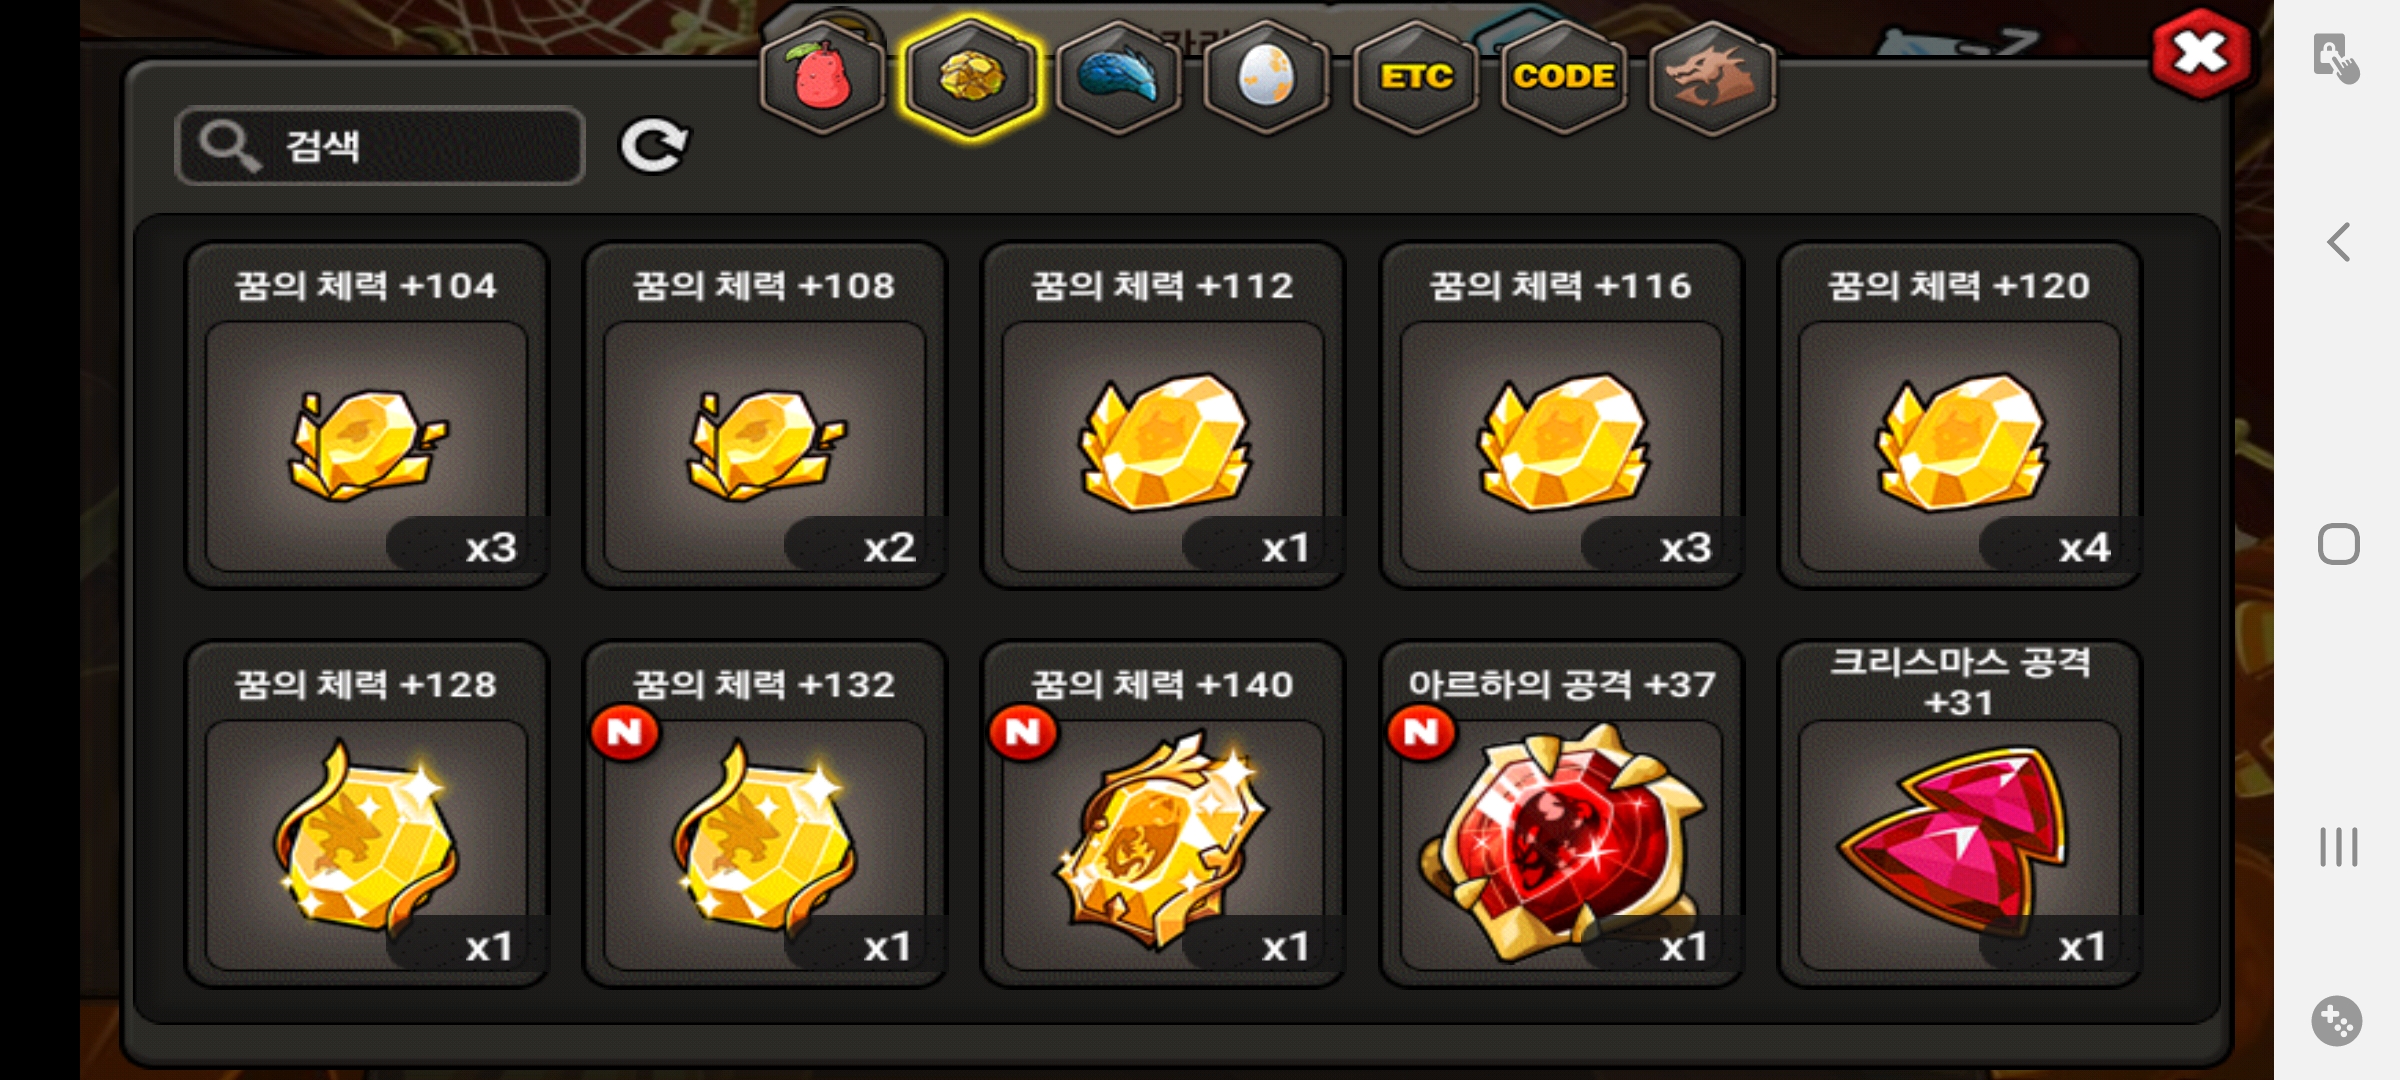
Task: Close the inventory with red X
Action: 2201,53
